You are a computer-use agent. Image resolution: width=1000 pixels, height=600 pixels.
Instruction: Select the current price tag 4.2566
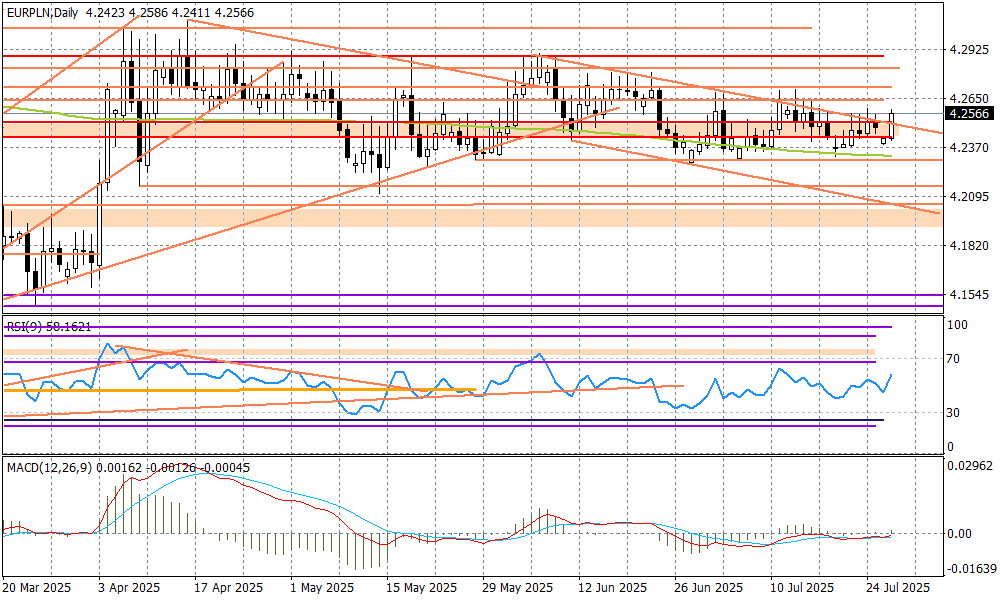pyautogui.click(x=969, y=113)
